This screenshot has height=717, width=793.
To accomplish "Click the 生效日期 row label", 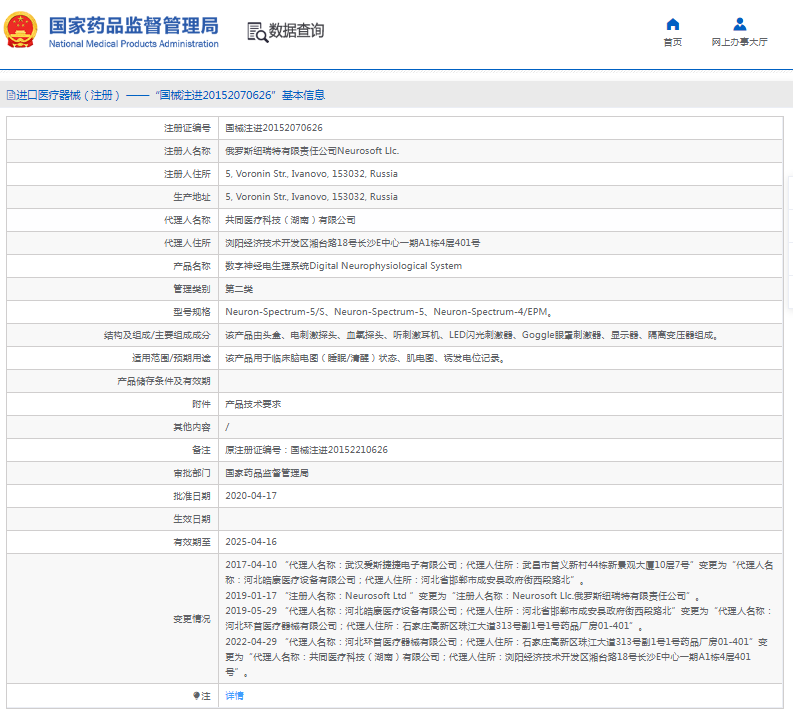I will pos(192,519).
